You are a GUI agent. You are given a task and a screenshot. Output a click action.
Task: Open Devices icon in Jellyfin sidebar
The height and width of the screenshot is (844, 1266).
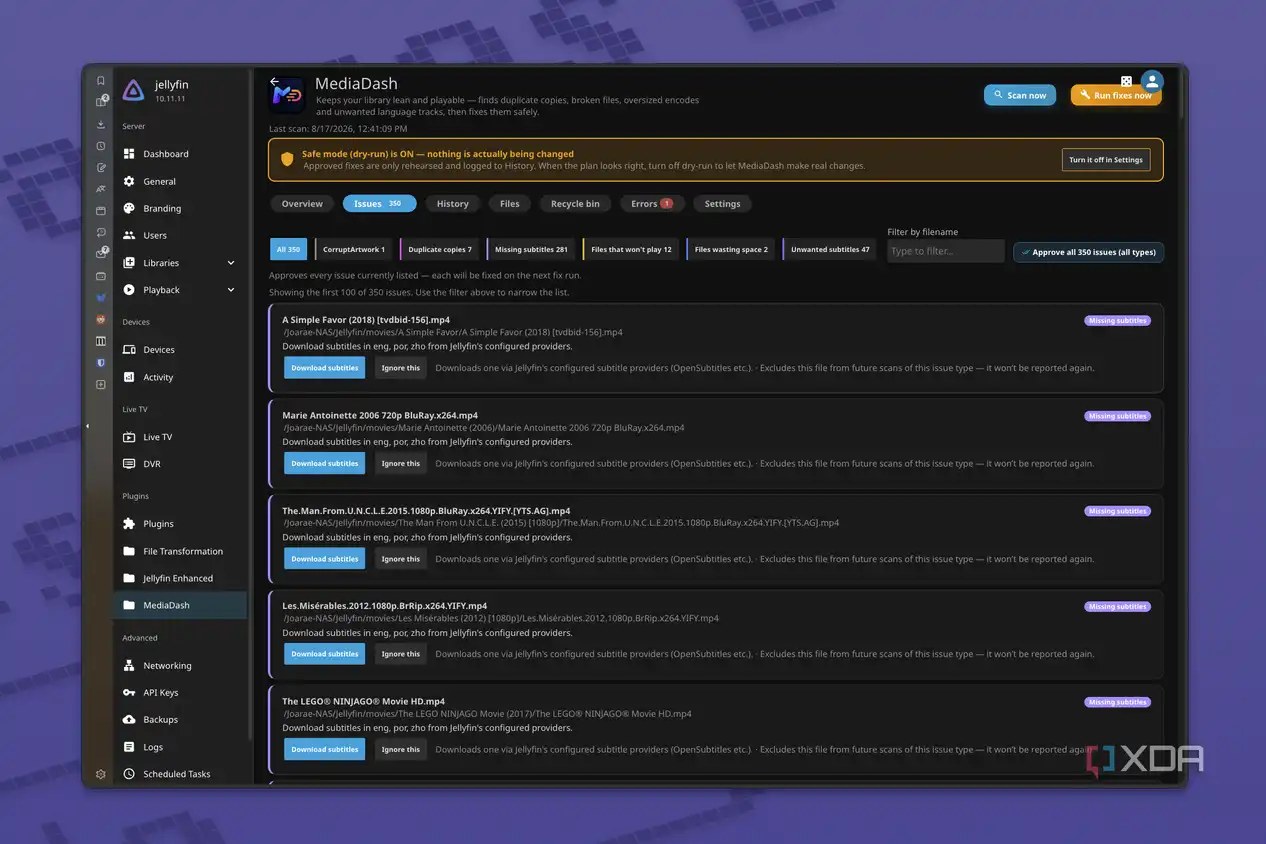tap(129, 350)
